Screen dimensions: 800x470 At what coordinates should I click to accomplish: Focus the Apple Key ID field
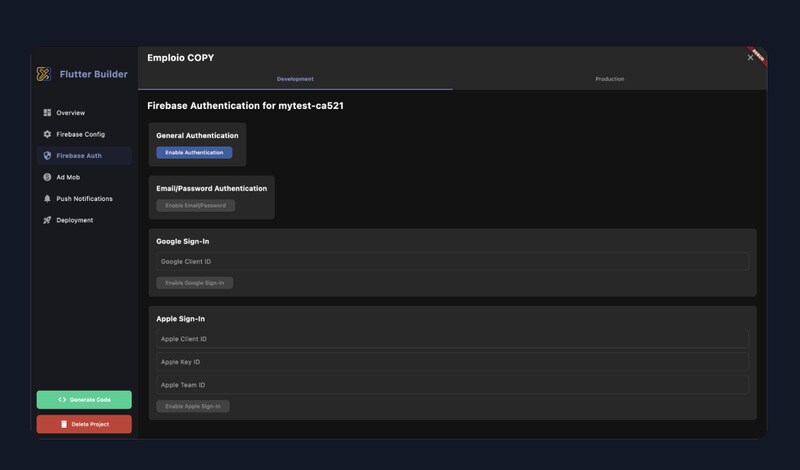452,362
